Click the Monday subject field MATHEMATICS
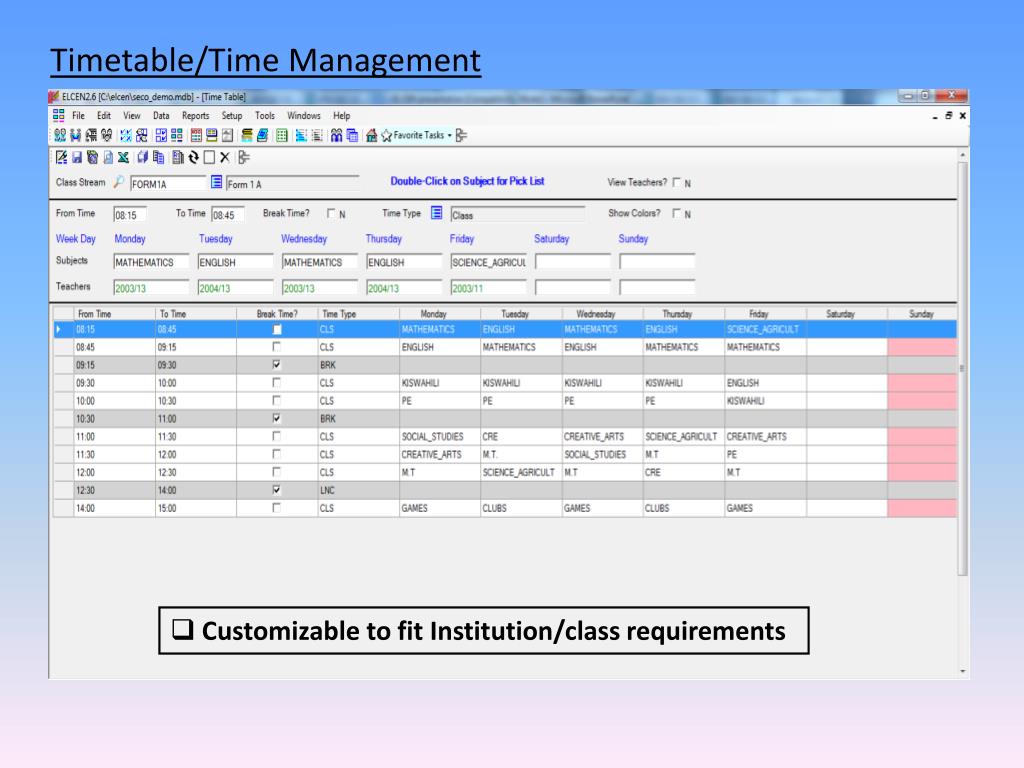This screenshot has width=1024, height=768. (x=151, y=262)
